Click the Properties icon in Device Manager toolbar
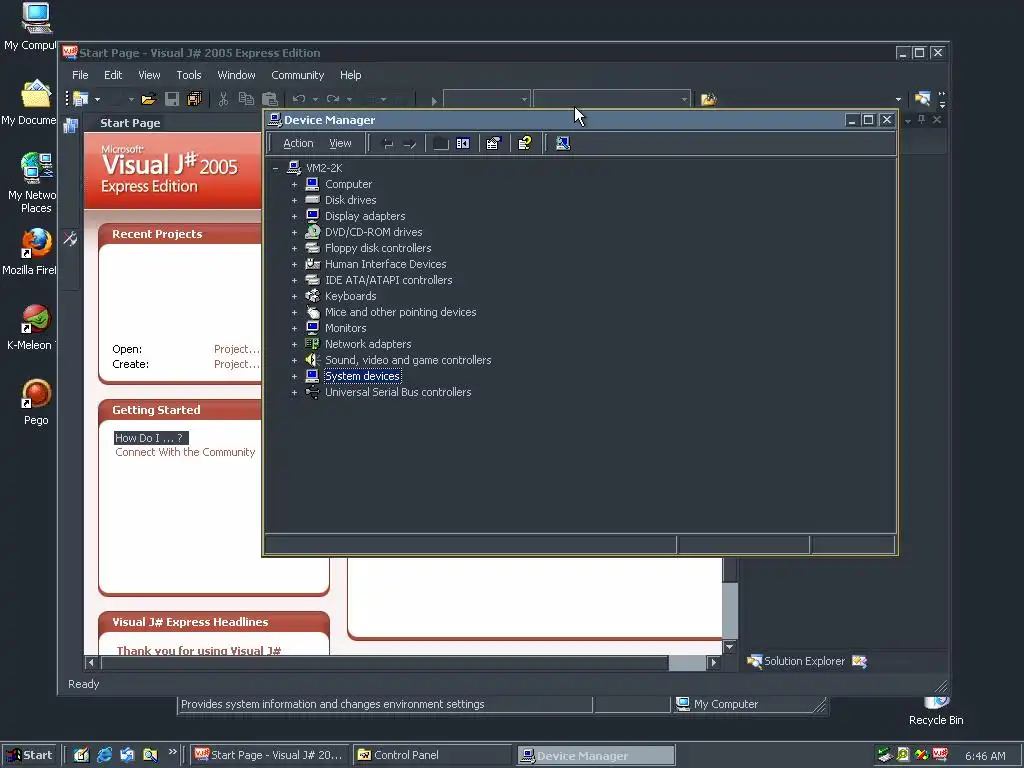Image resolution: width=1024 pixels, height=768 pixels. click(494, 143)
